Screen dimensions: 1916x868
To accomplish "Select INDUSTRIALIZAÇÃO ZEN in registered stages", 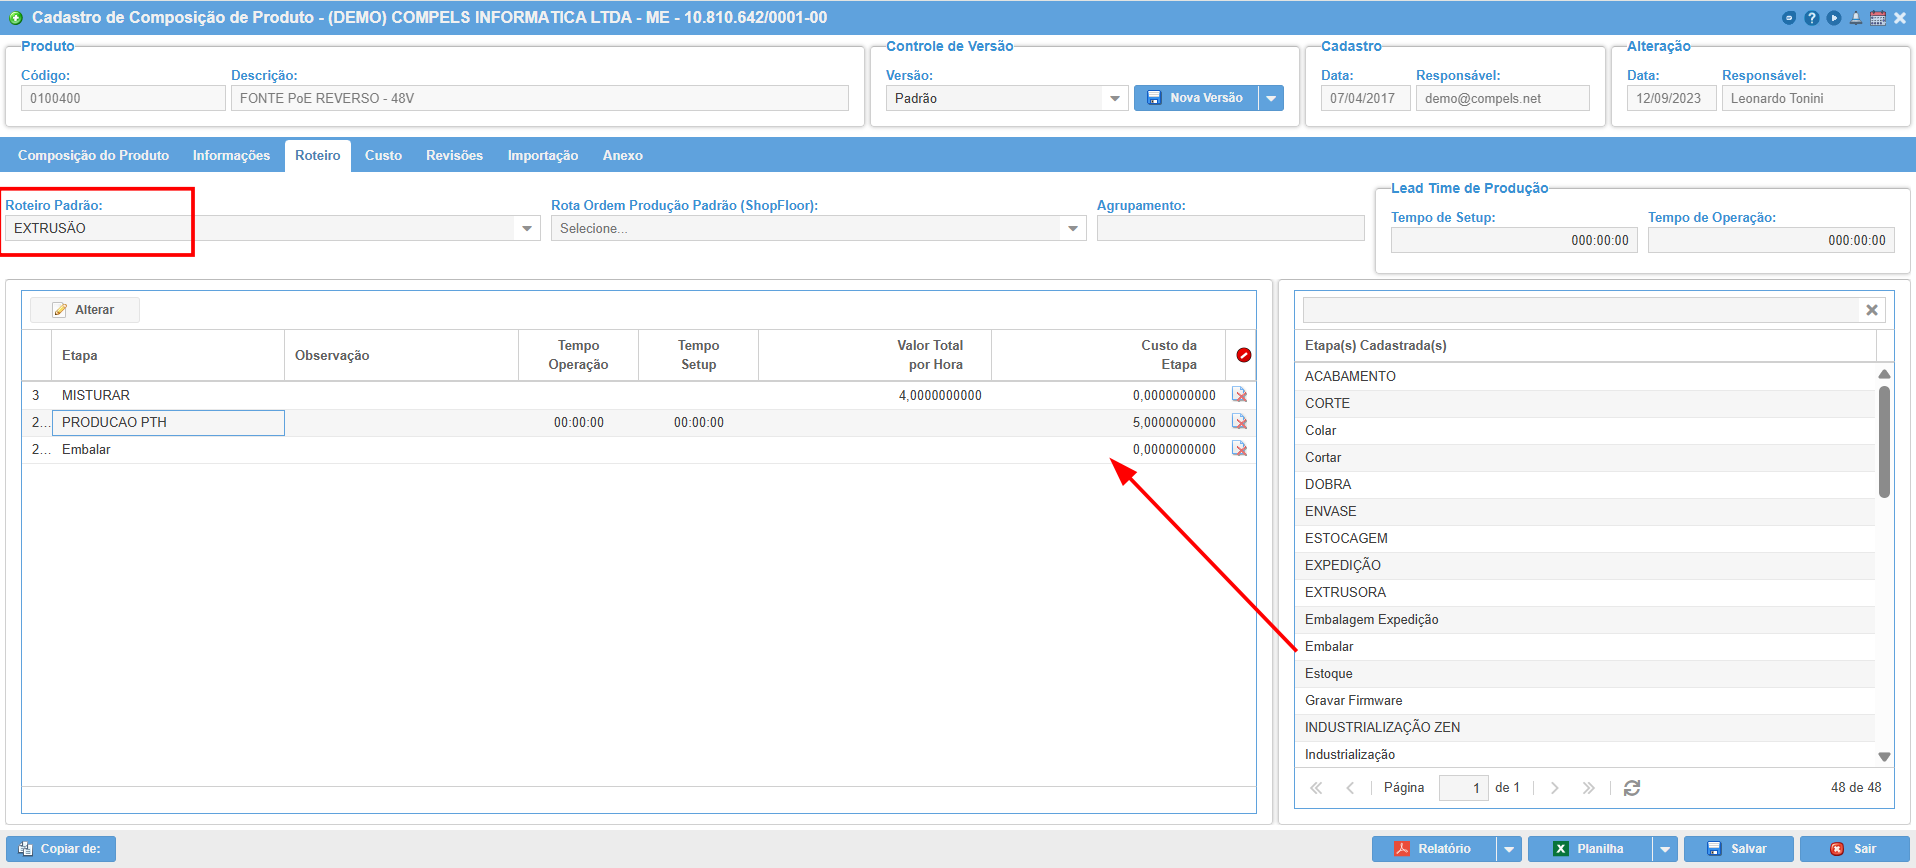I will [x=1585, y=727].
